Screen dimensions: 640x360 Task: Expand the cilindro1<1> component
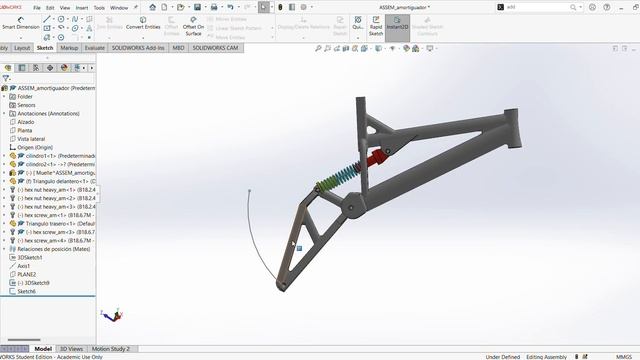click(4, 156)
